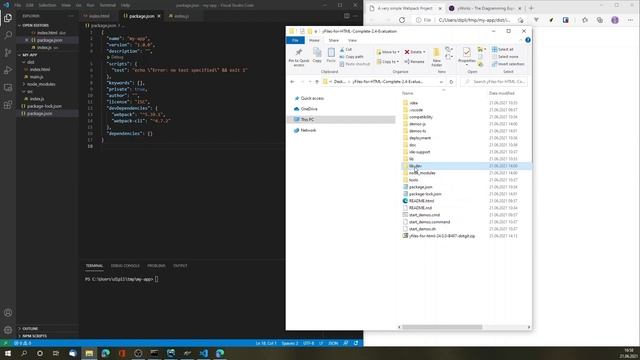Viewport: 640px width, 360px height.
Task: Click the Visual Studio Code taskbar icon
Action: click(x=204, y=353)
